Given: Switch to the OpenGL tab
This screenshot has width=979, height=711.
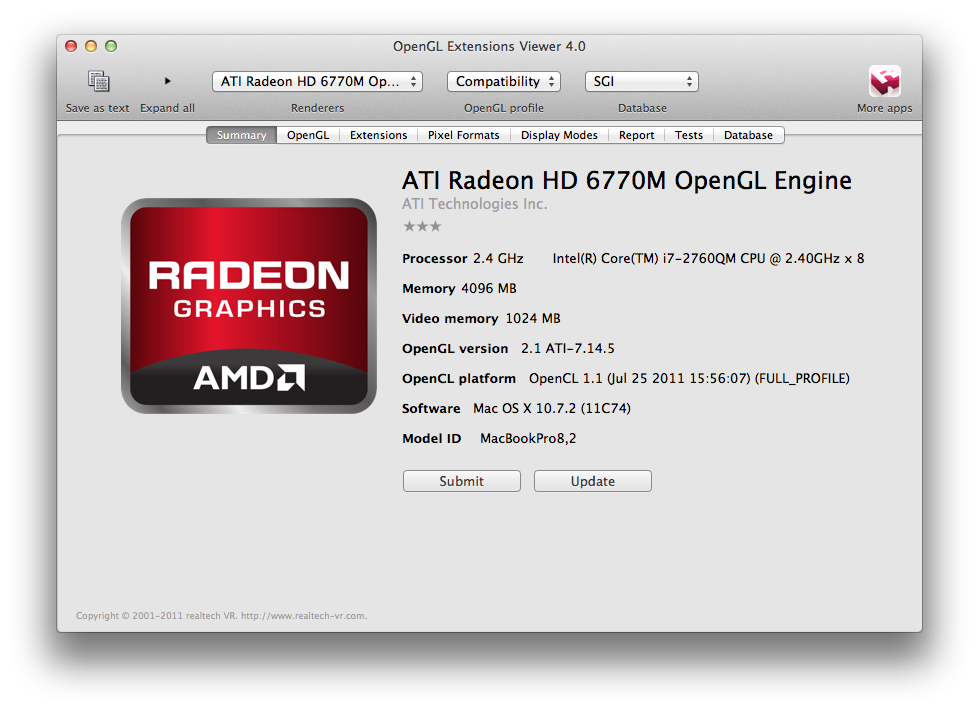Looking at the screenshot, I should click(308, 135).
